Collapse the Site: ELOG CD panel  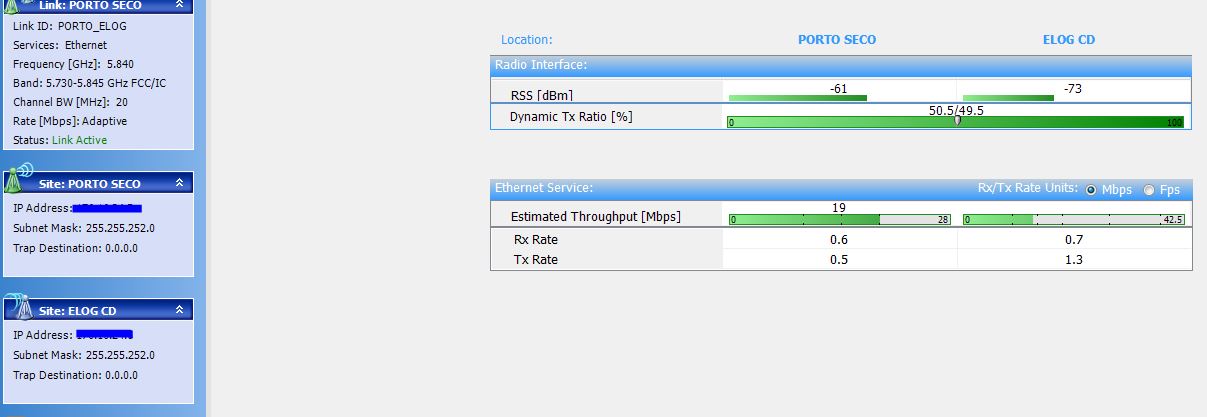179,311
